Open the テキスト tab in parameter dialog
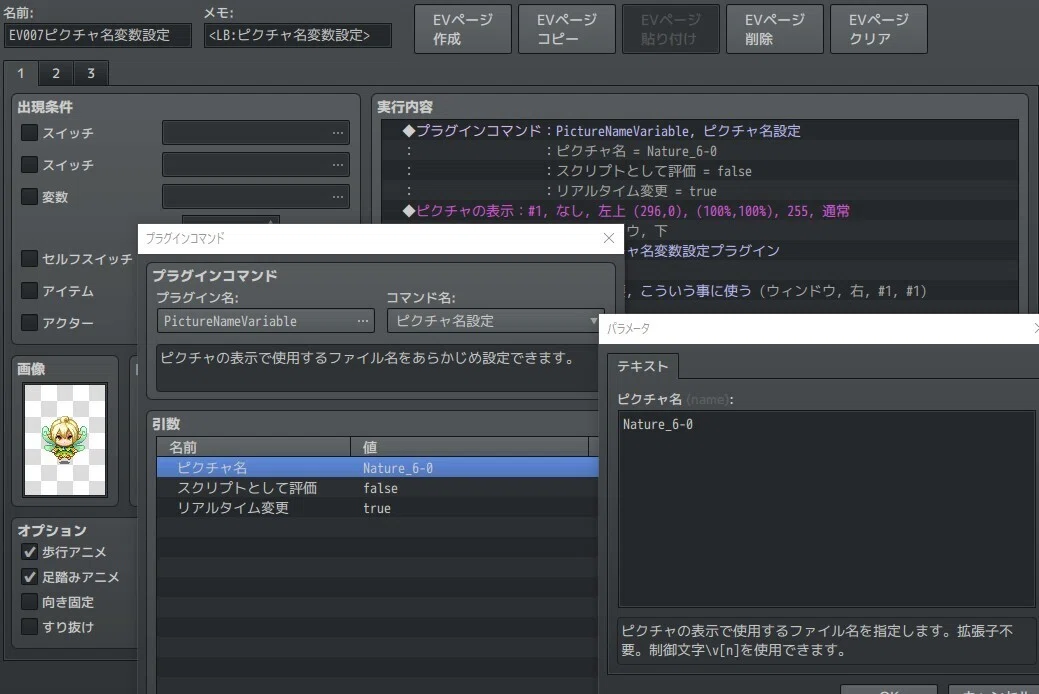1039x694 pixels. tap(642, 367)
